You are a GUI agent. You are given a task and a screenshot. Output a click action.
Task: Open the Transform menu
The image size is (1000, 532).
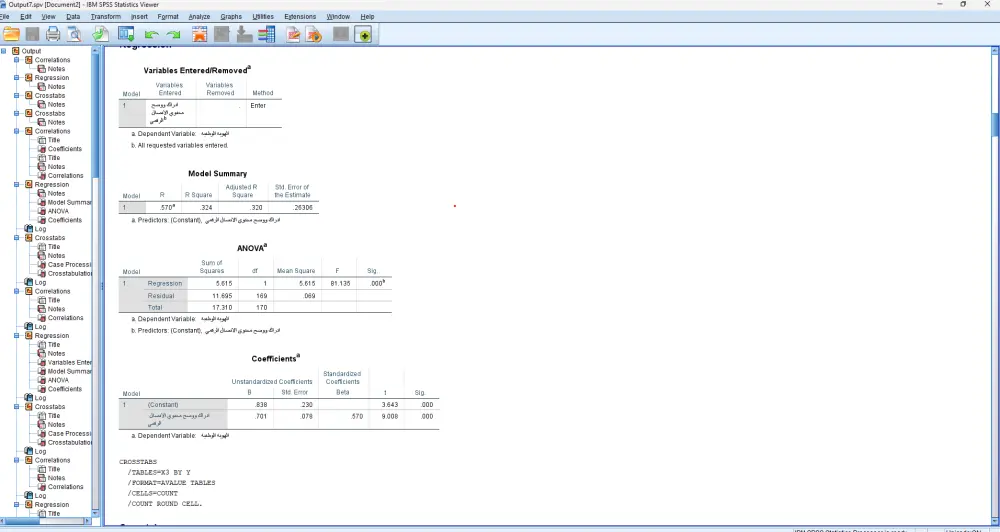click(x=105, y=17)
